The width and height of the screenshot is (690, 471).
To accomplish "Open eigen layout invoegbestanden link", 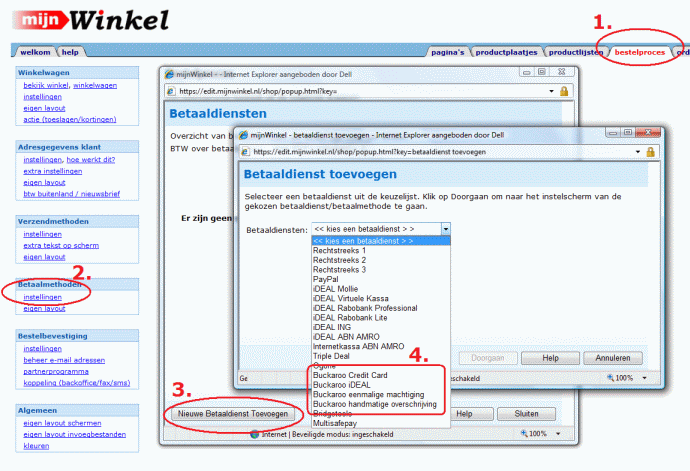I will pos(75,434).
